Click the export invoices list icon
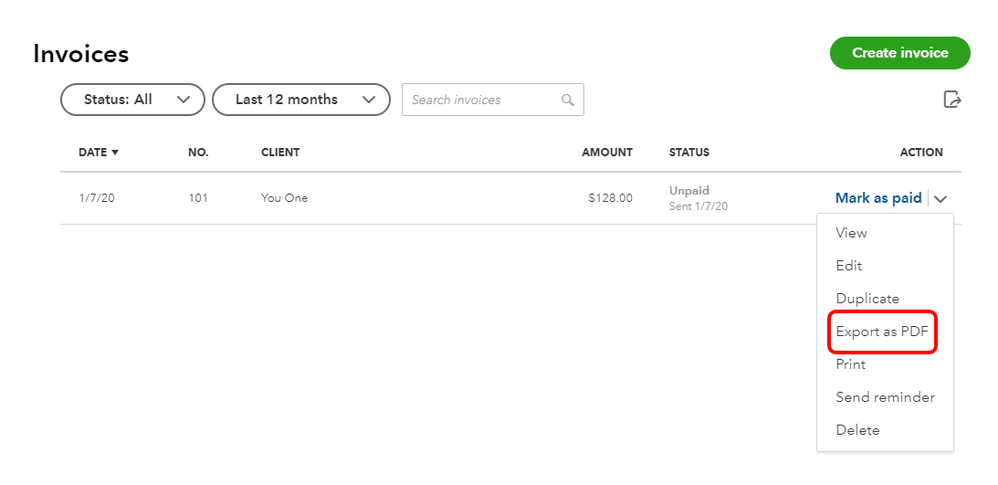The image size is (998, 485). [x=952, y=99]
